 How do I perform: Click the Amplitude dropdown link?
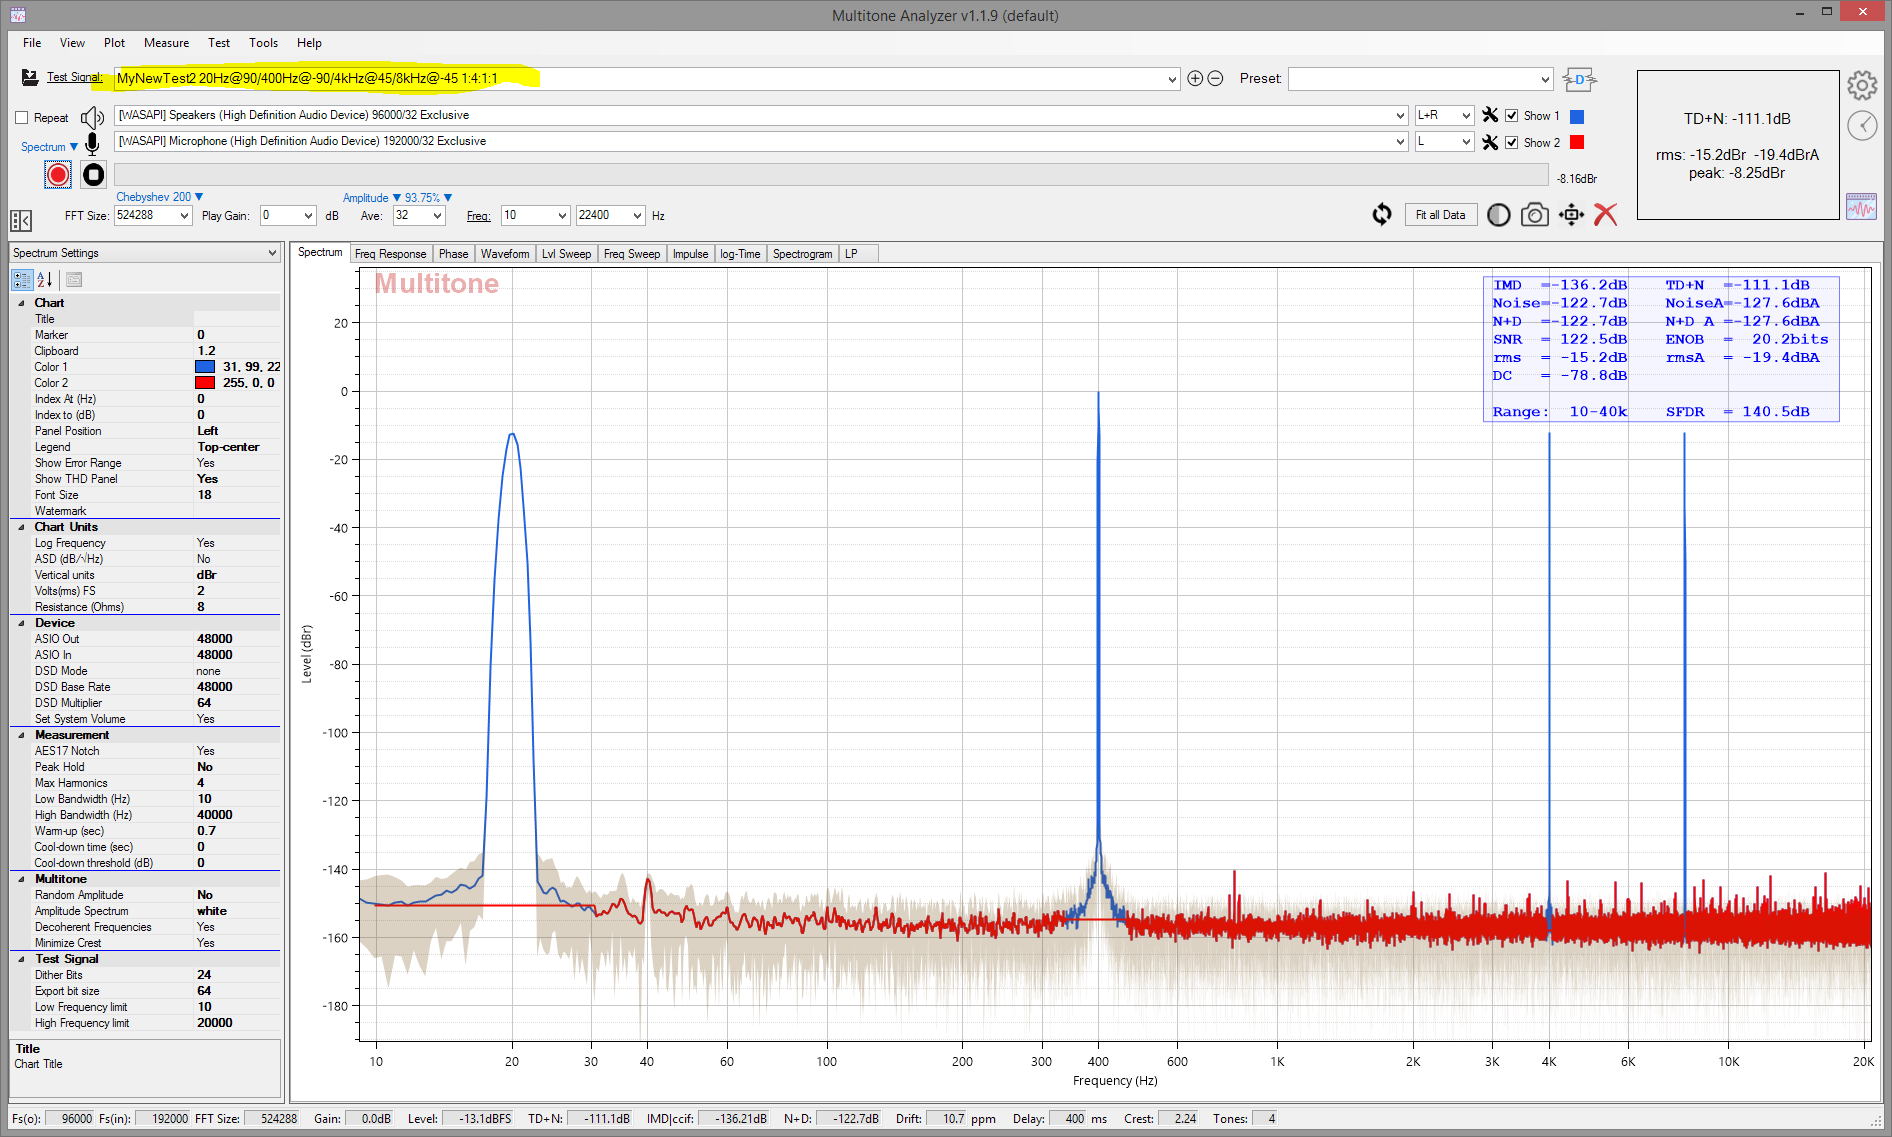(372, 198)
